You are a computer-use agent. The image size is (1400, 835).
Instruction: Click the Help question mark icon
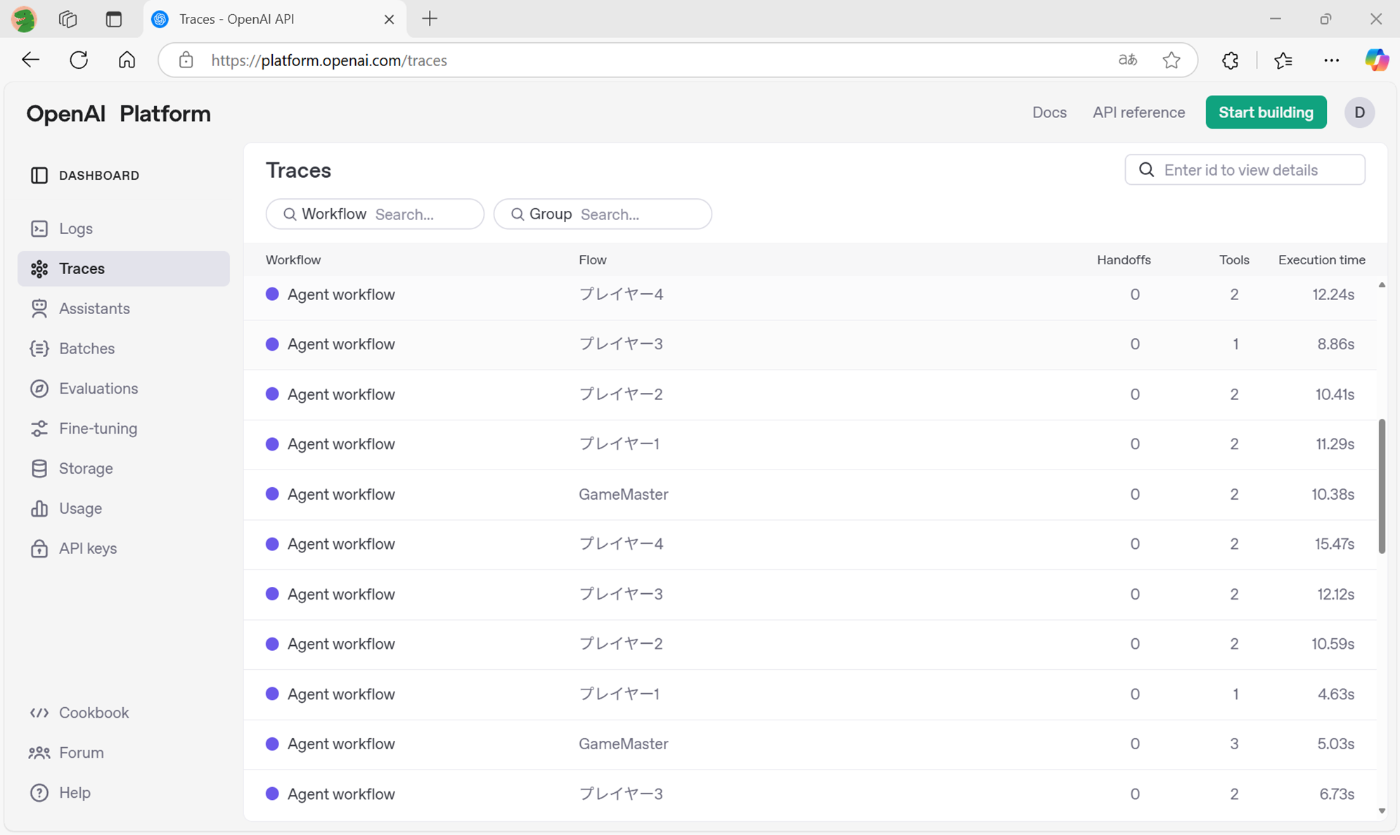point(39,793)
